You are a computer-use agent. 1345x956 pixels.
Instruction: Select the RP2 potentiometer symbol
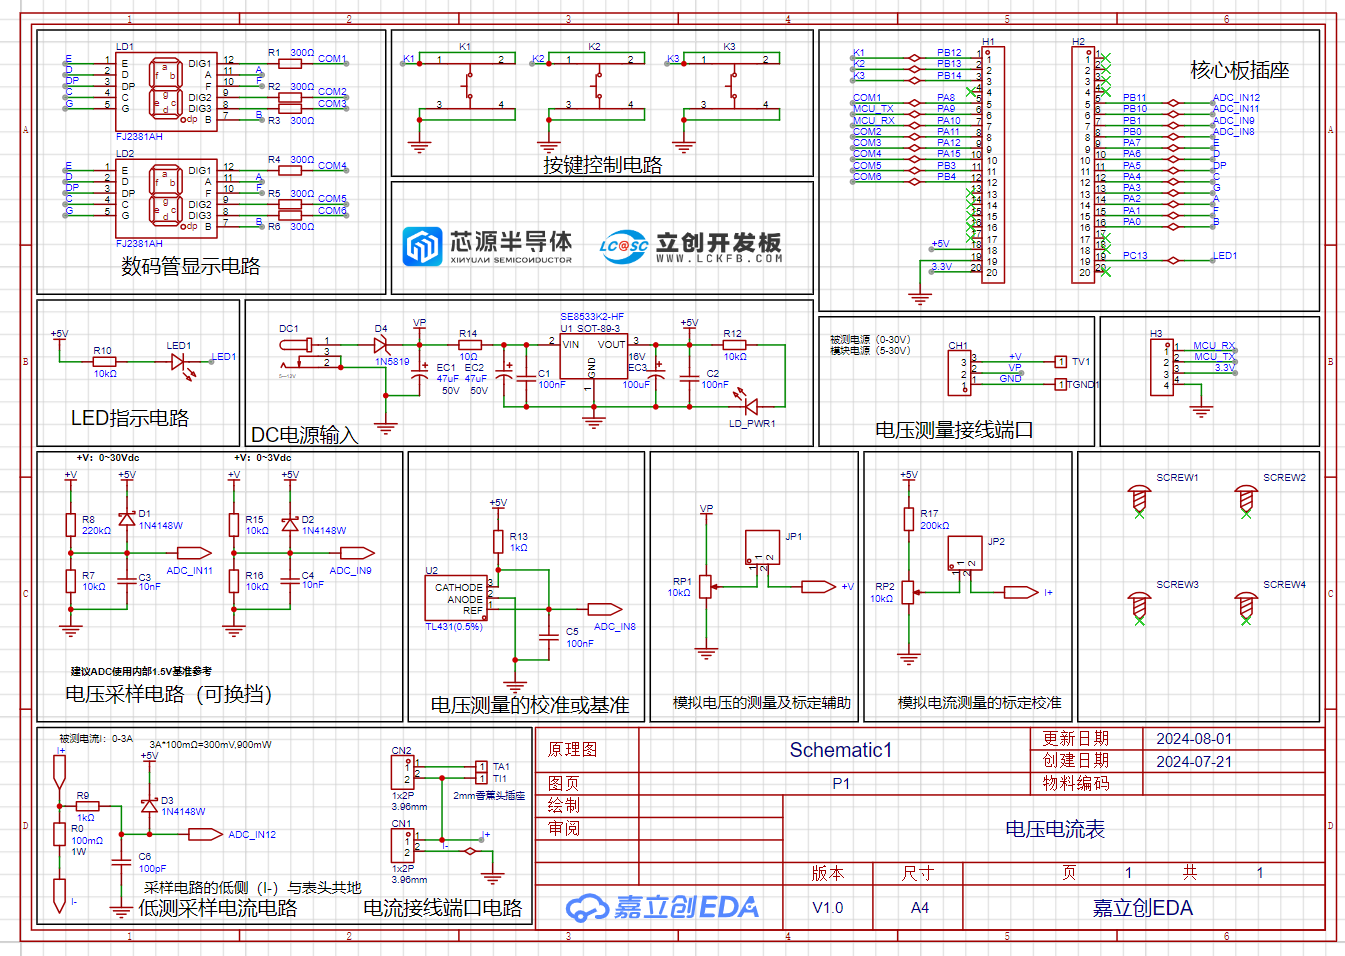[908, 592]
